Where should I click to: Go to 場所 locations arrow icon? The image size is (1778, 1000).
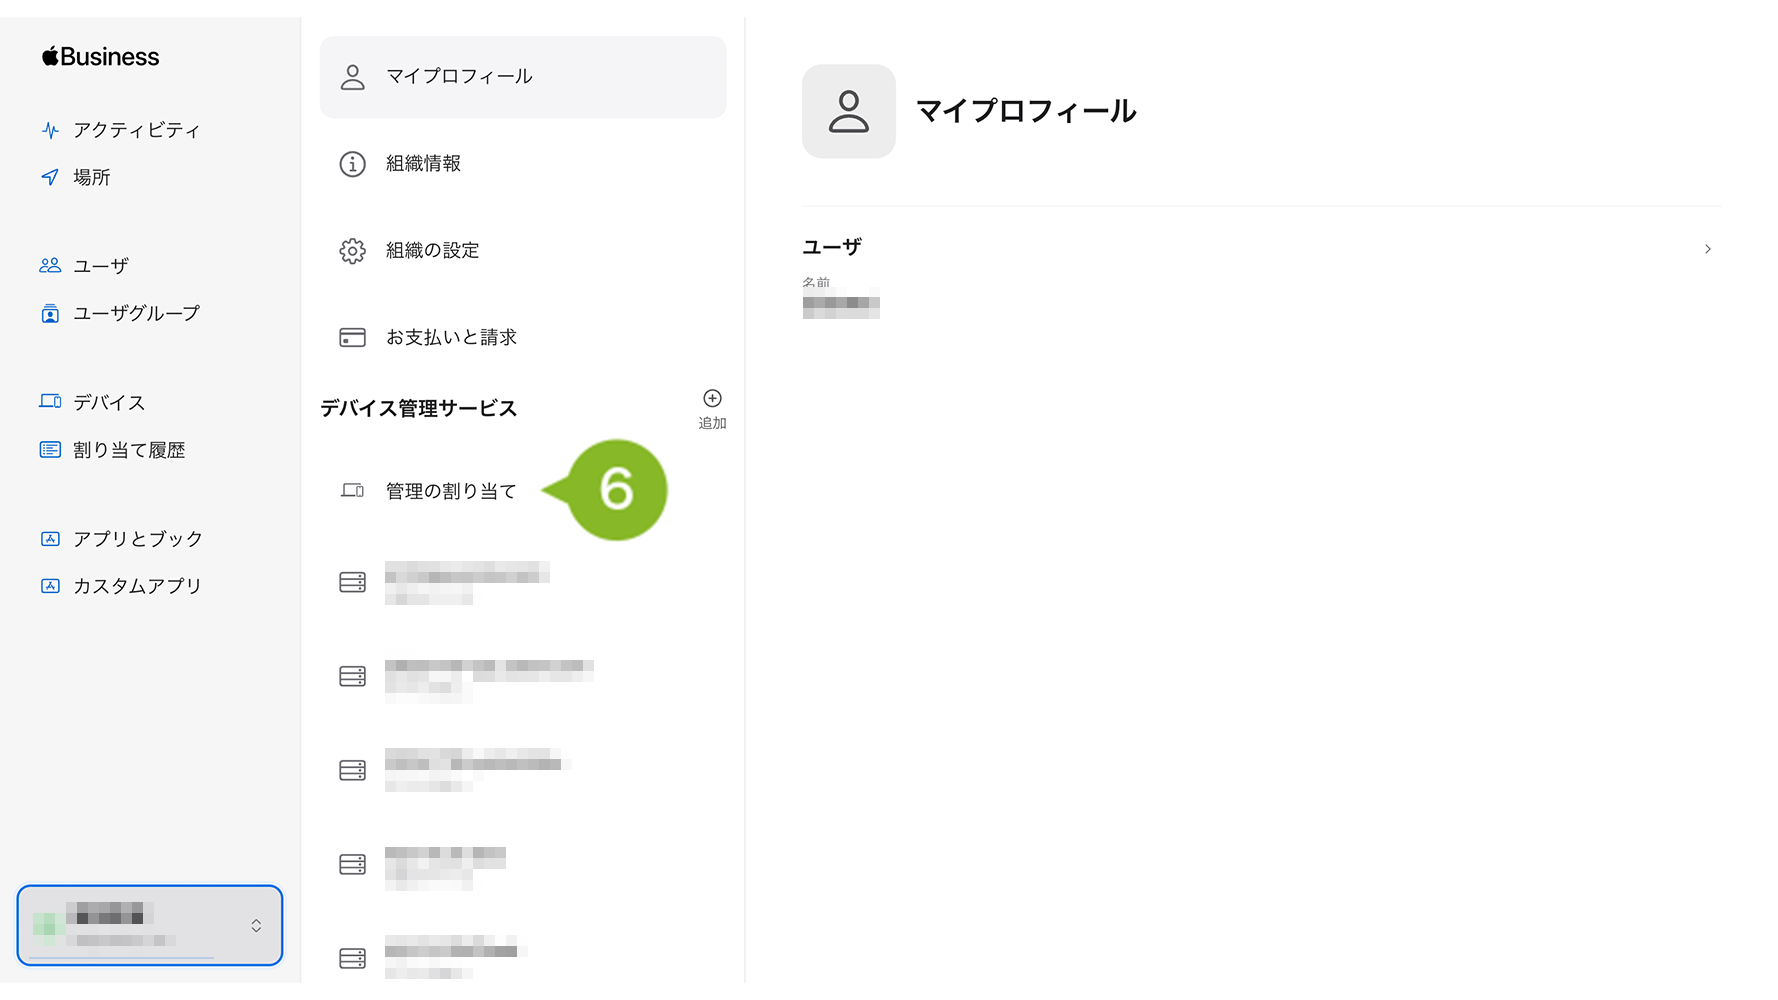click(x=50, y=177)
